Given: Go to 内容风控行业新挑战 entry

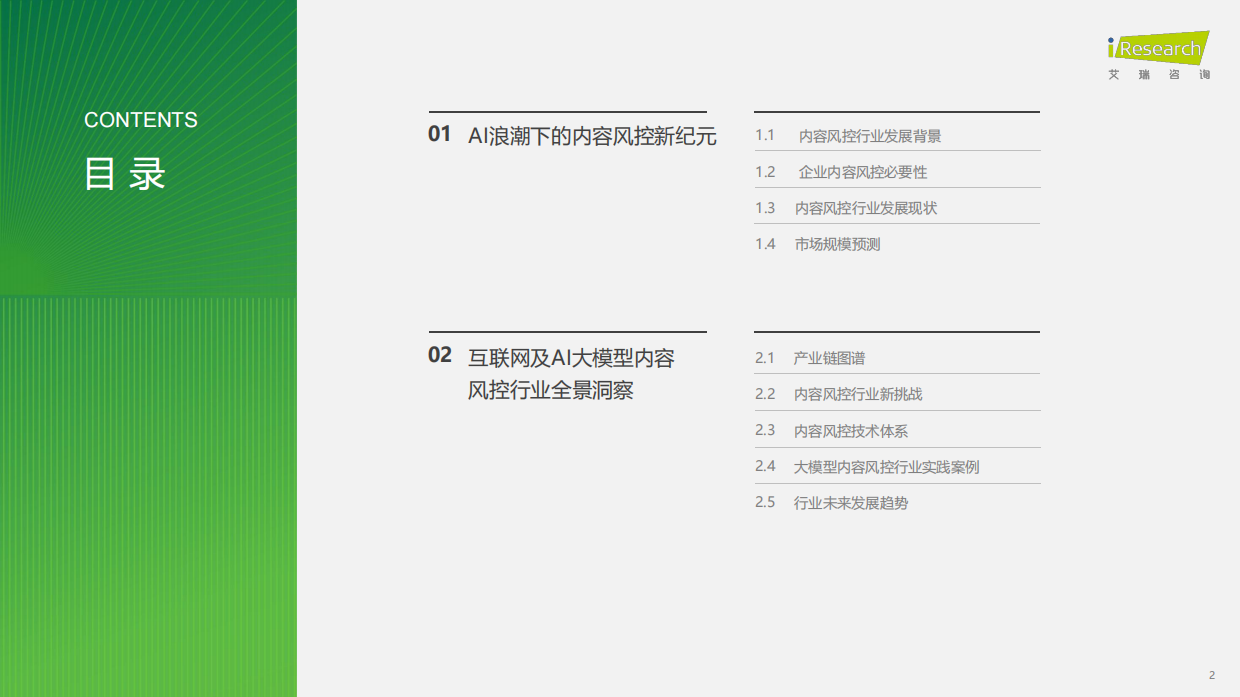Looking at the screenshot, I should 858,394.
